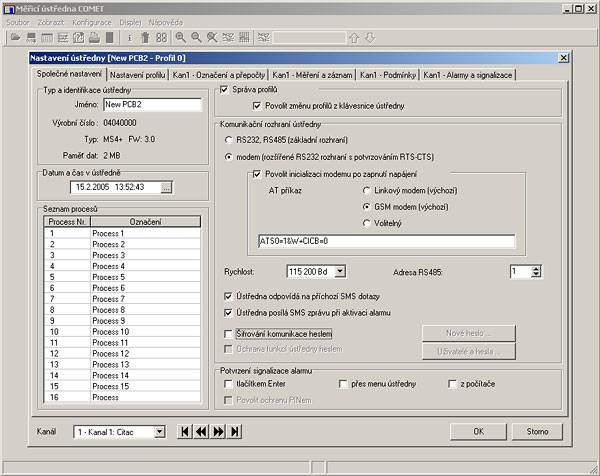Click the OK button
The height and width of the screenshot is (476, 600).
point(479,432)
